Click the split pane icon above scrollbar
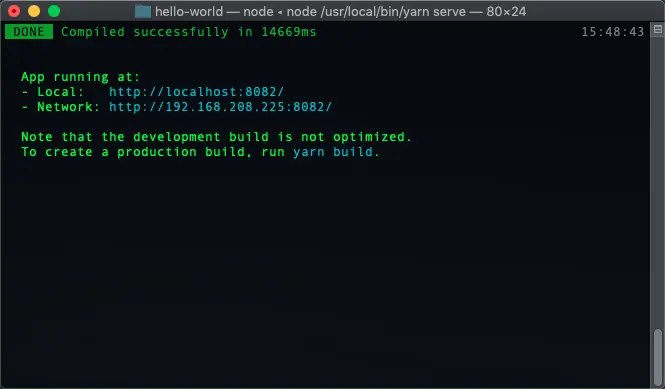This screenshot has height=389, width=665. click(x=658, y=29)
